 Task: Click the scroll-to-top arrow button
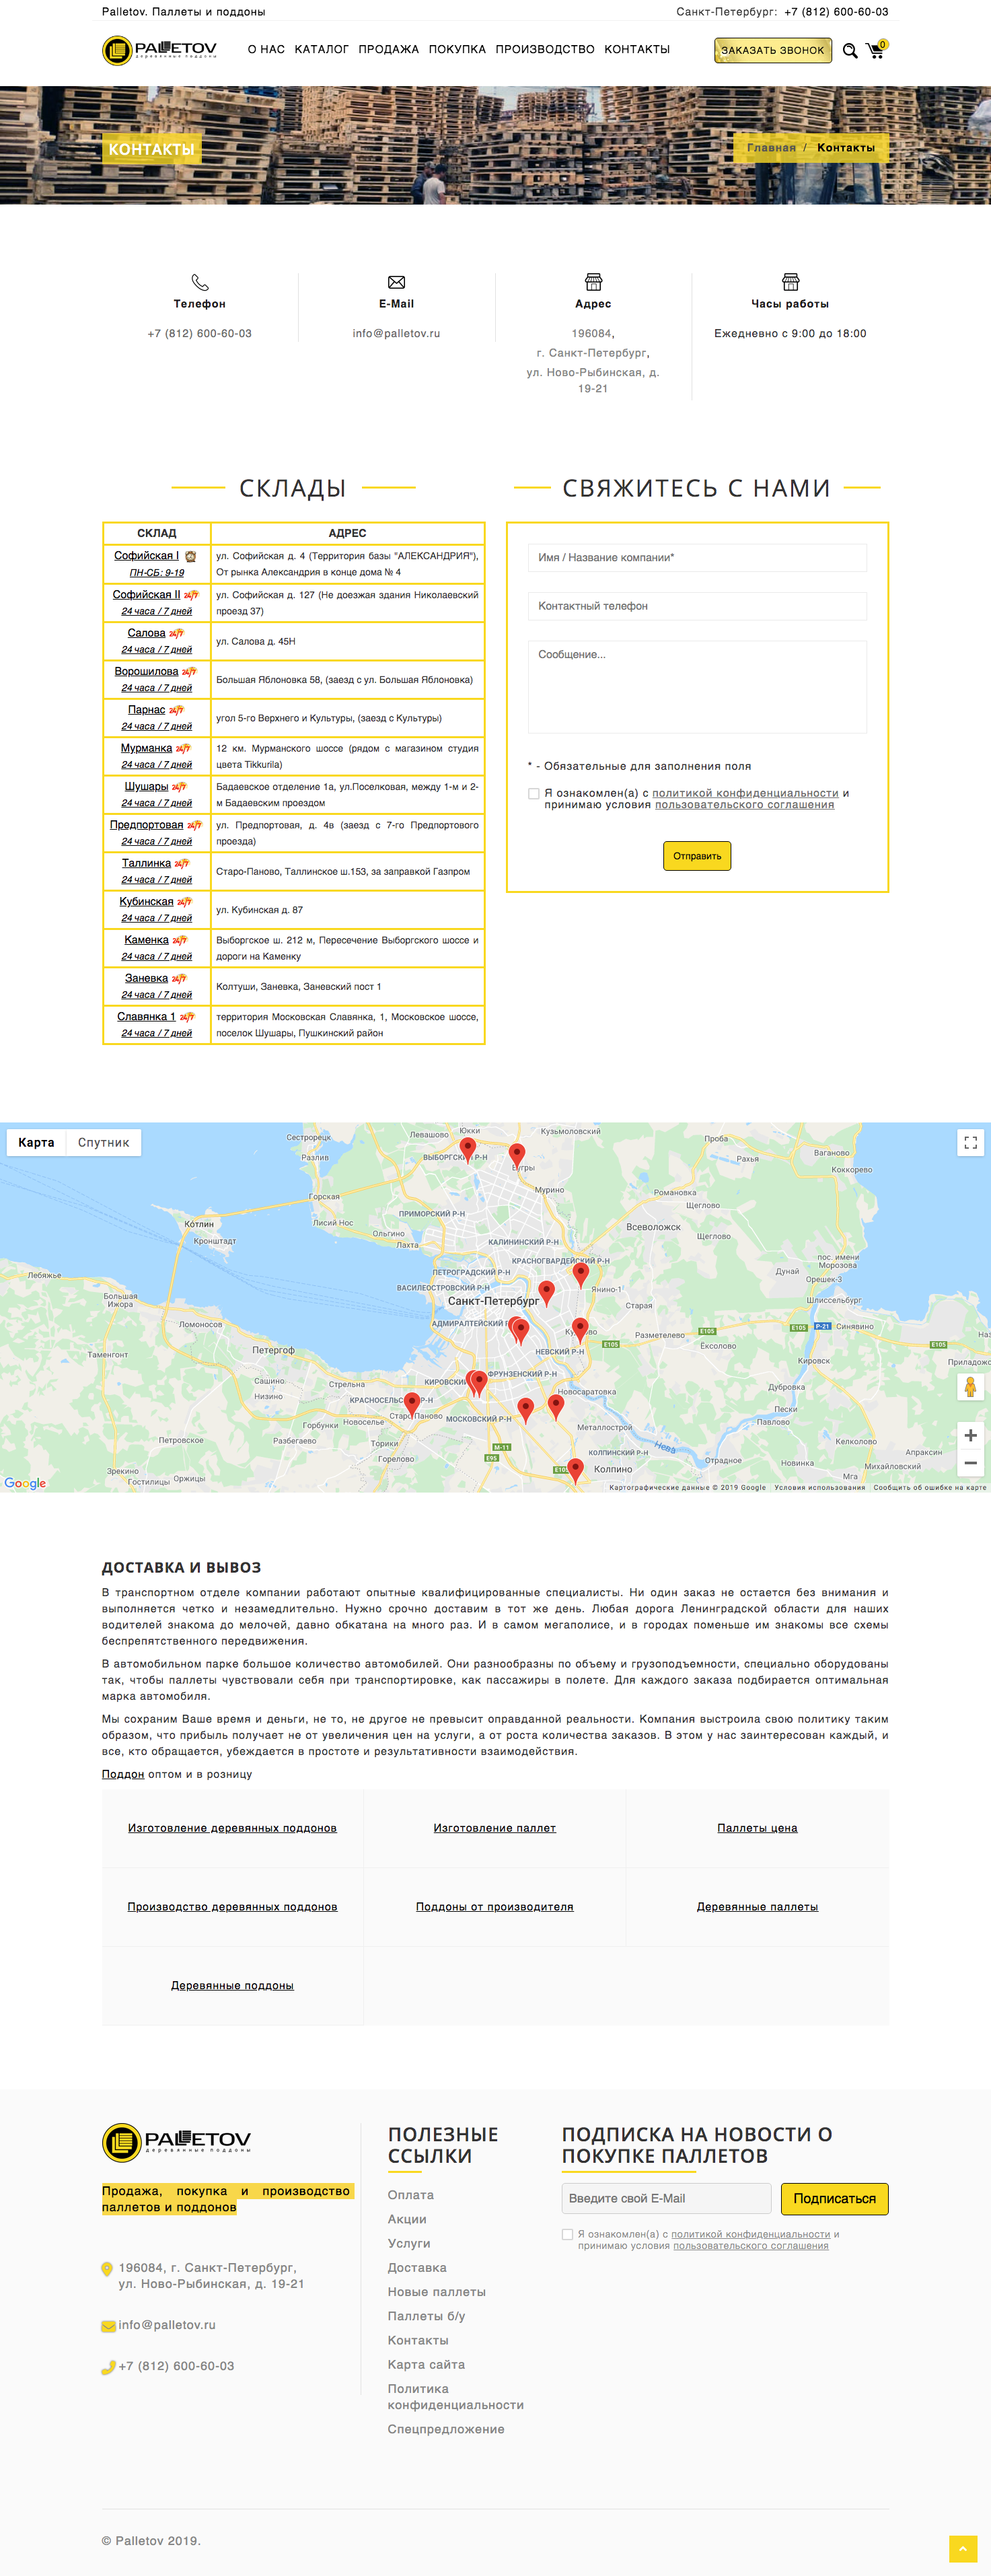tap(963, 2549)
